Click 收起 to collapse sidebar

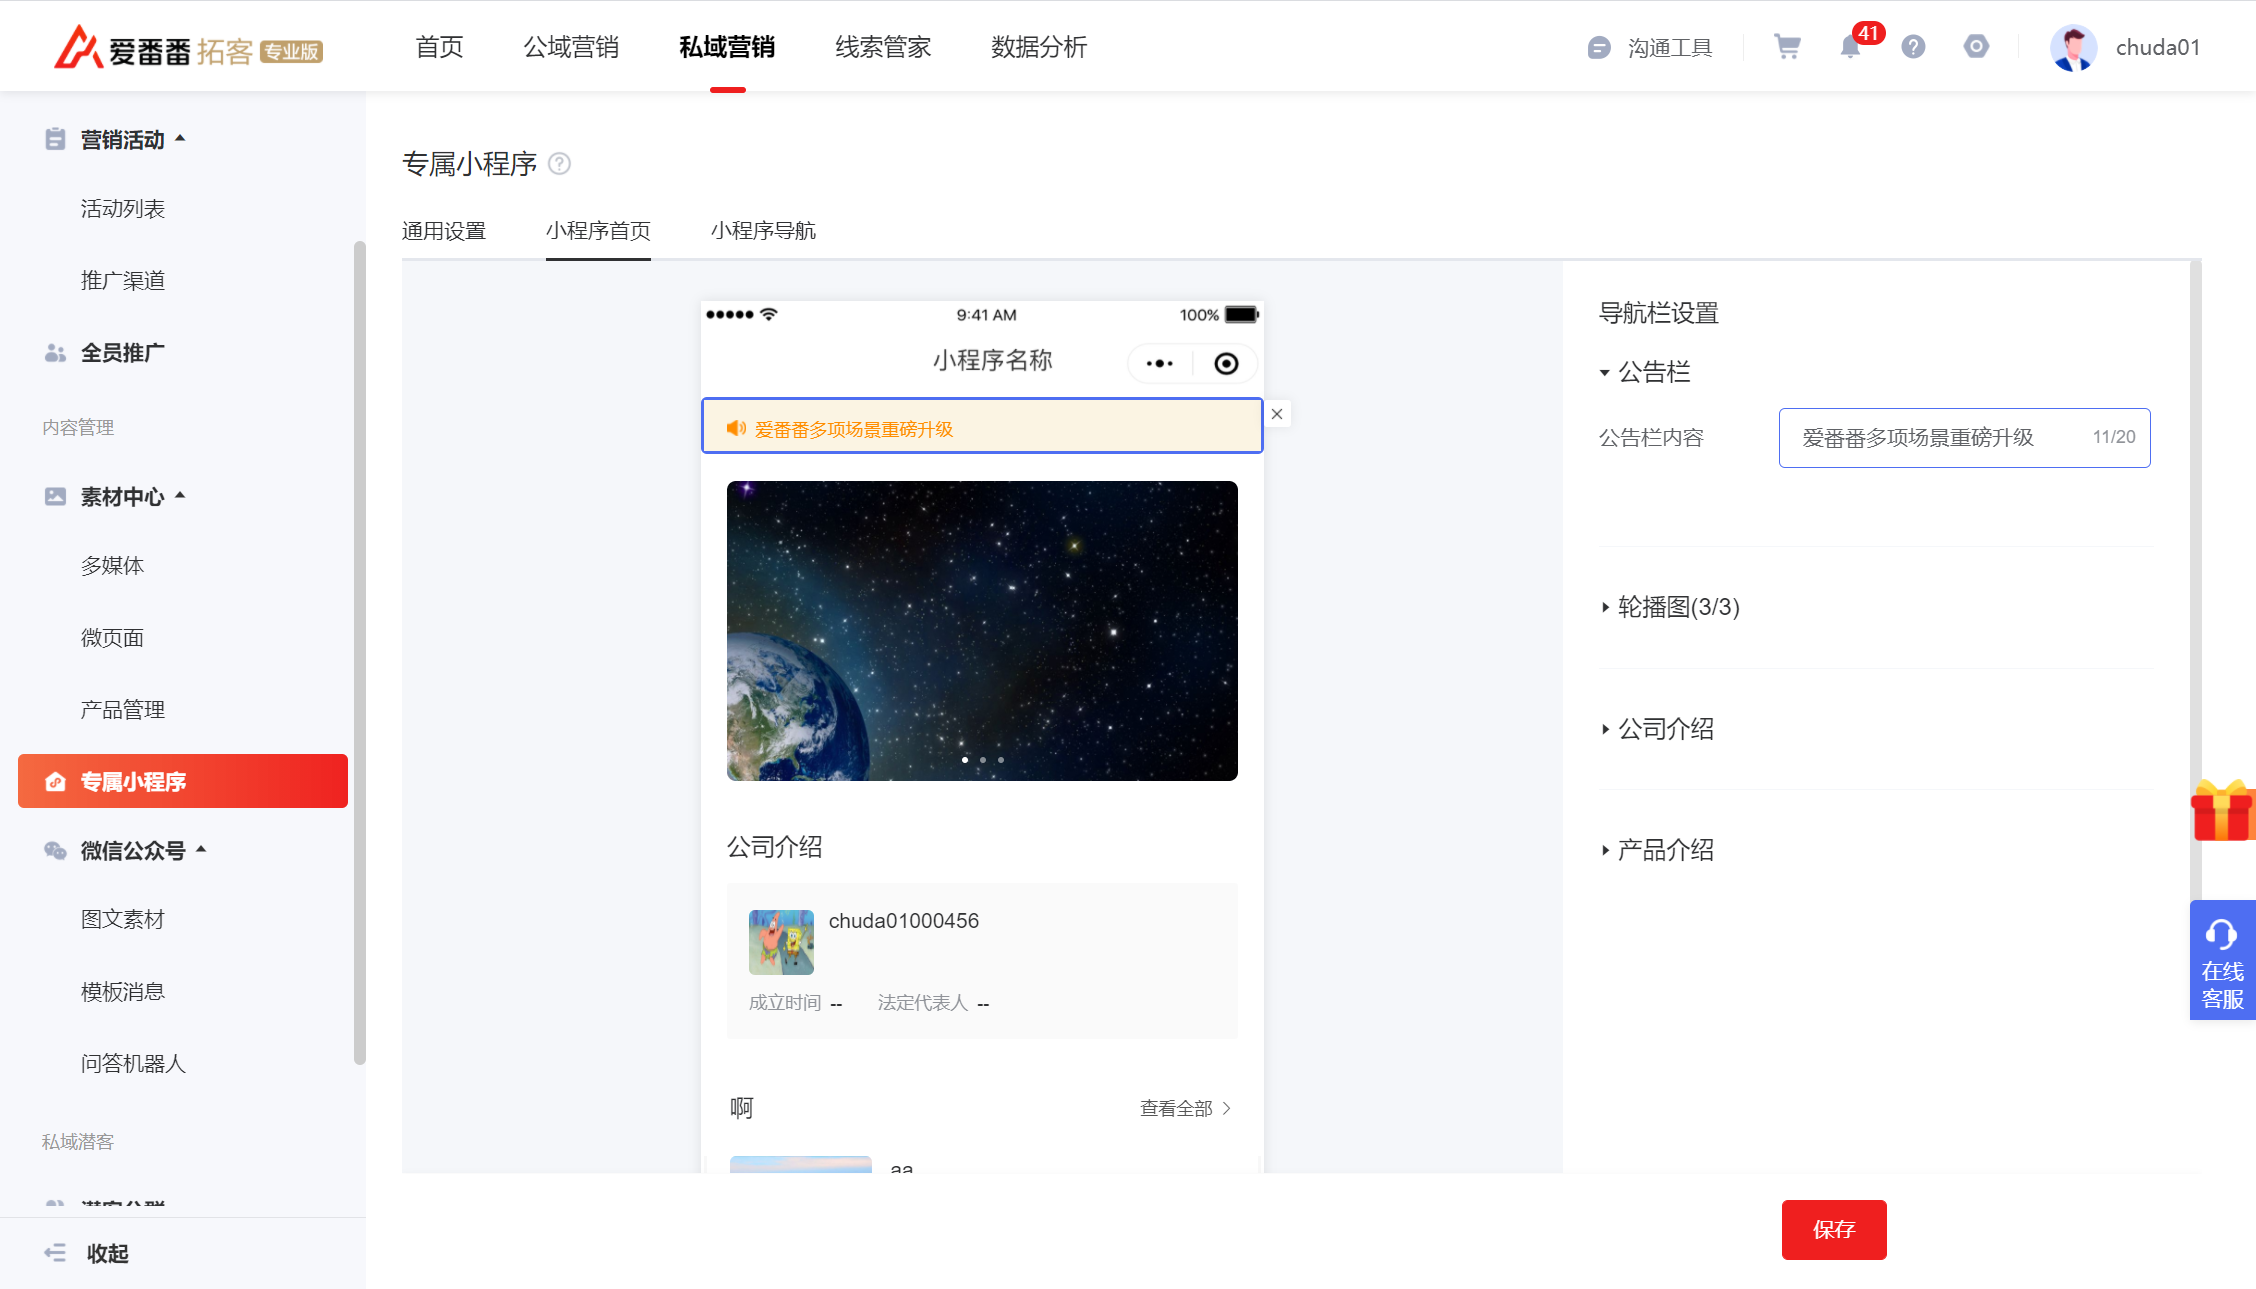tap(108, 1253)
